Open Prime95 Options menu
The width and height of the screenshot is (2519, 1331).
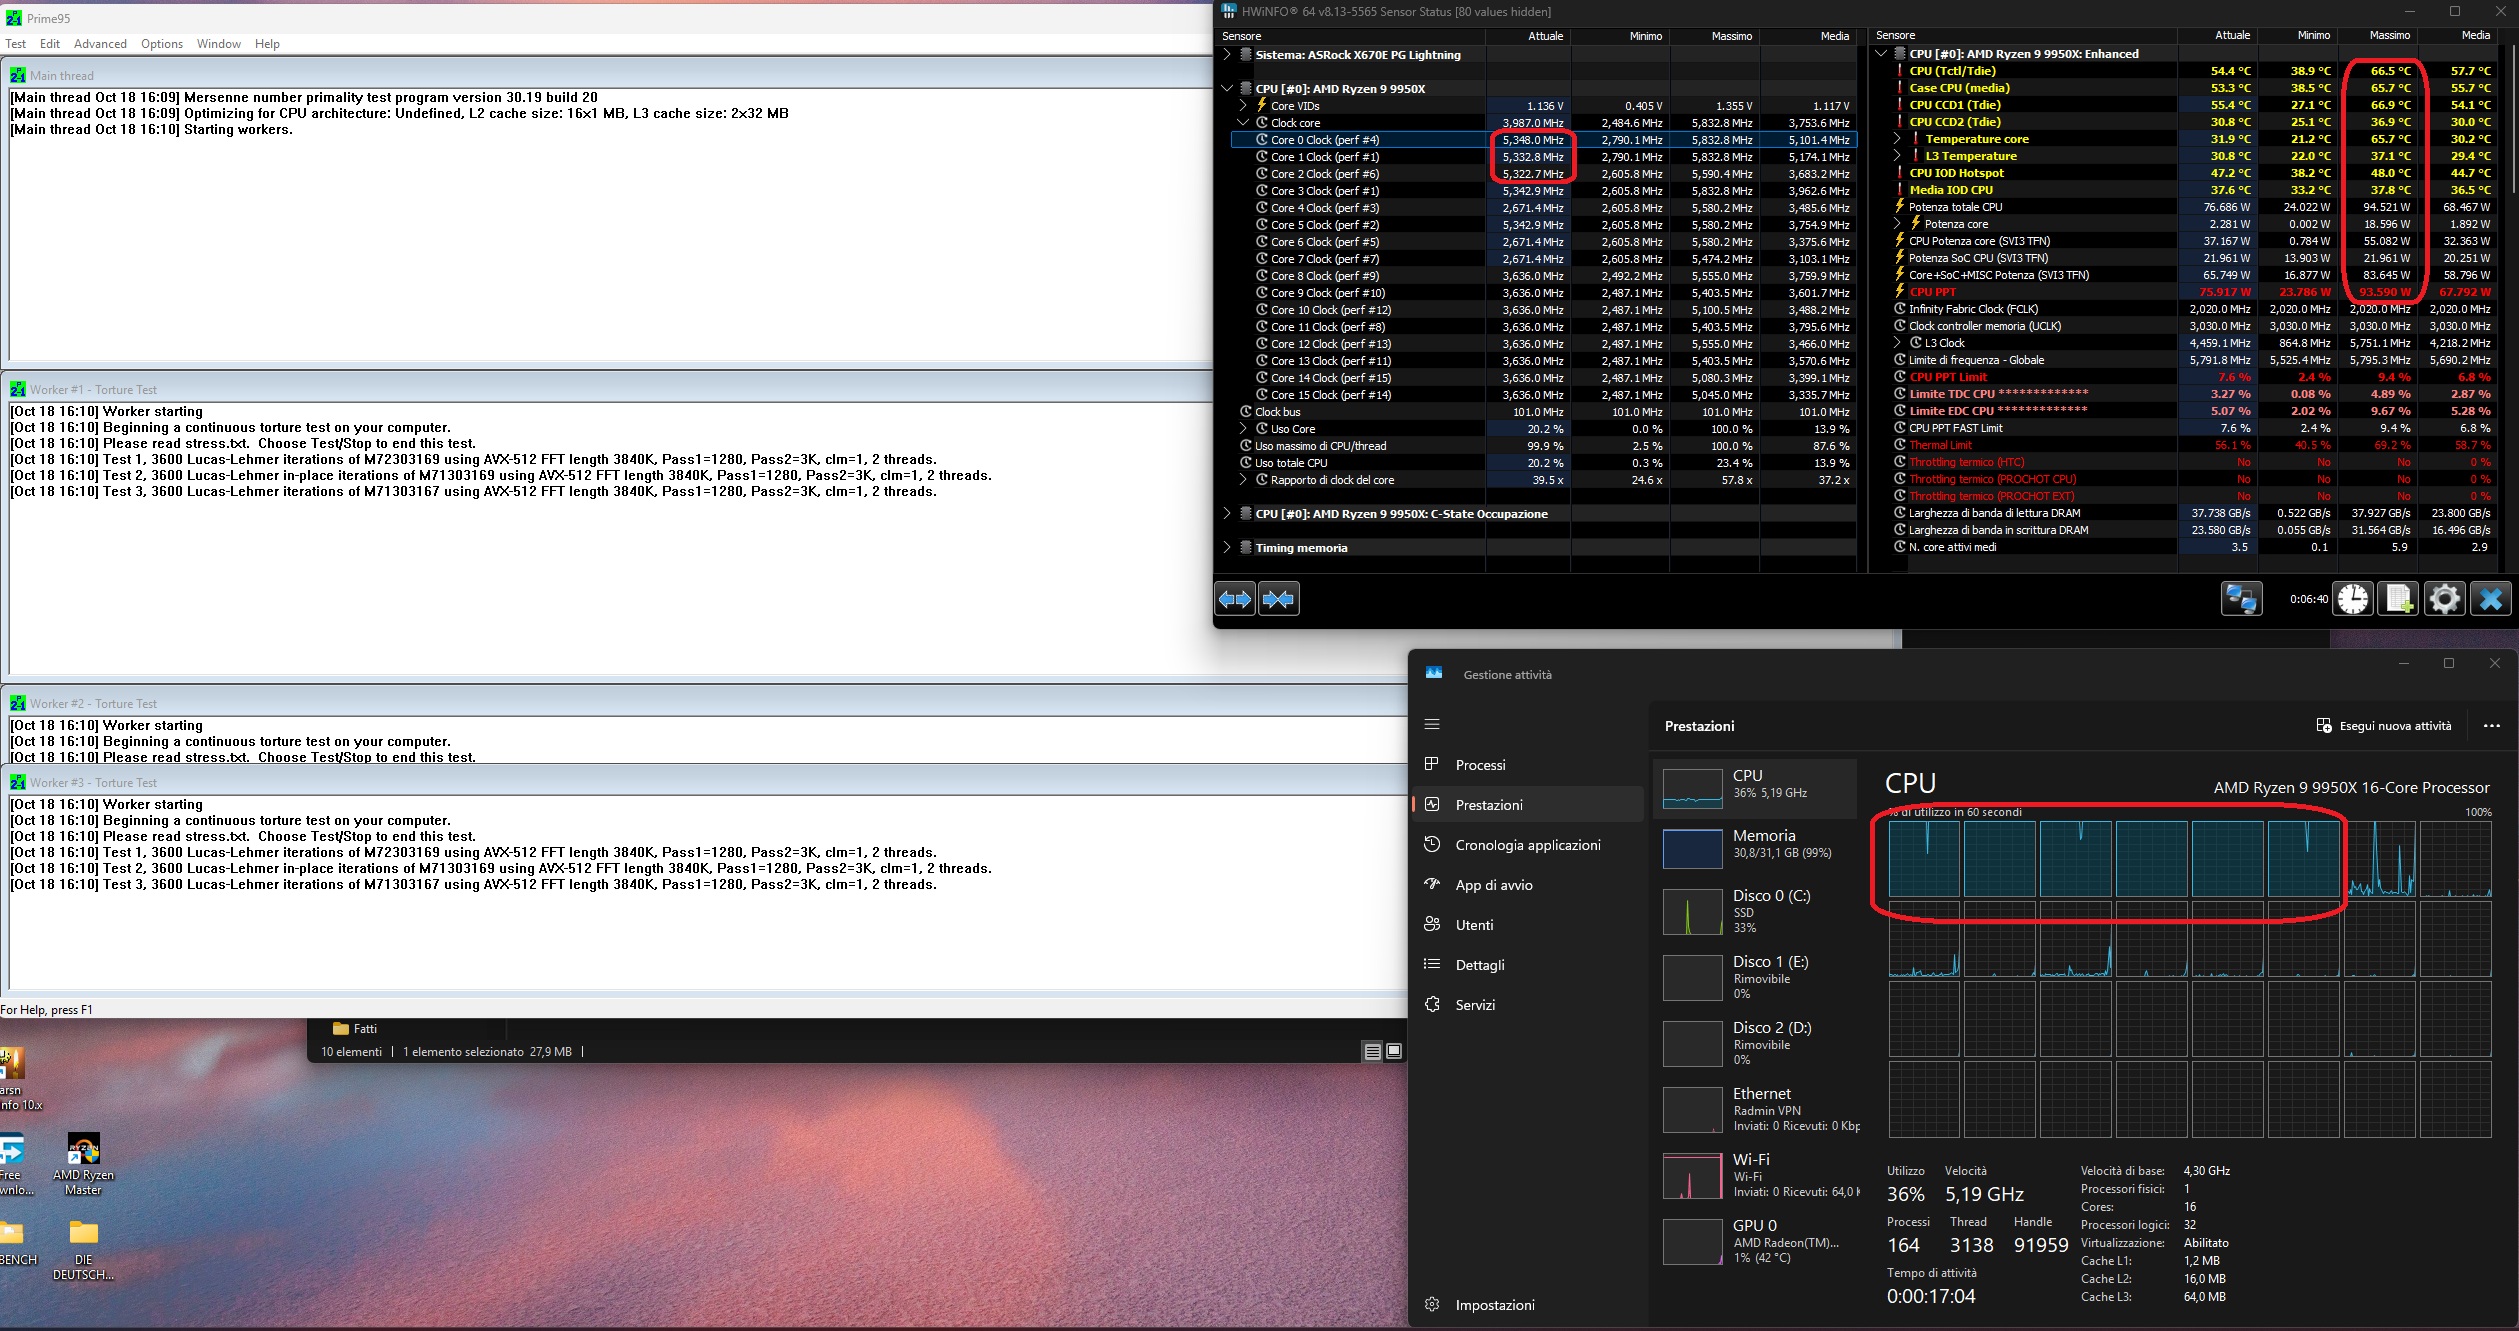[162, 44]
